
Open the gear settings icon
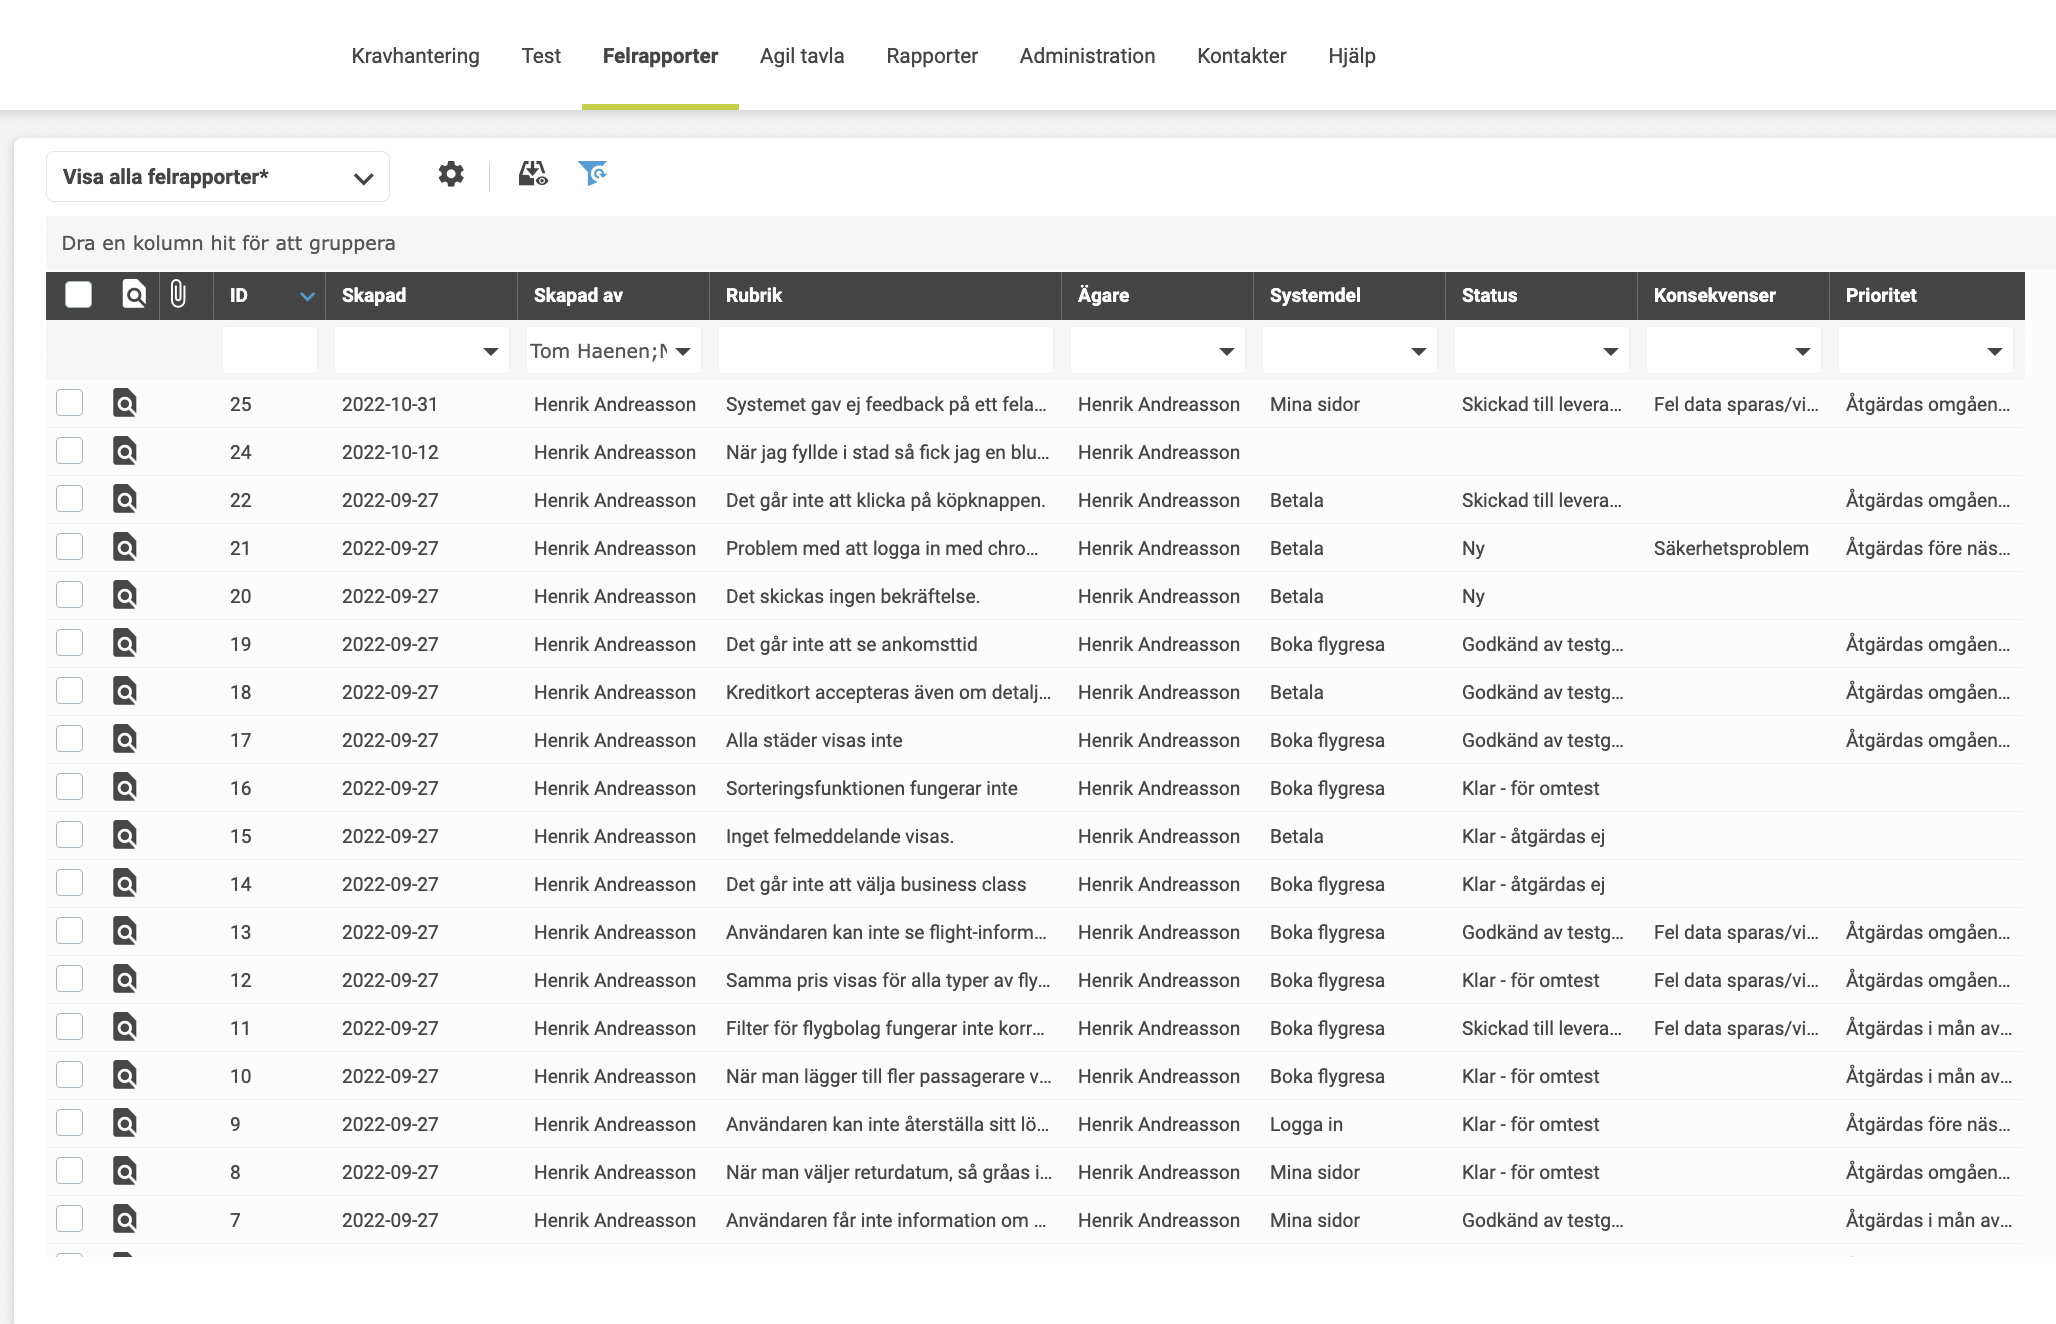451,175
